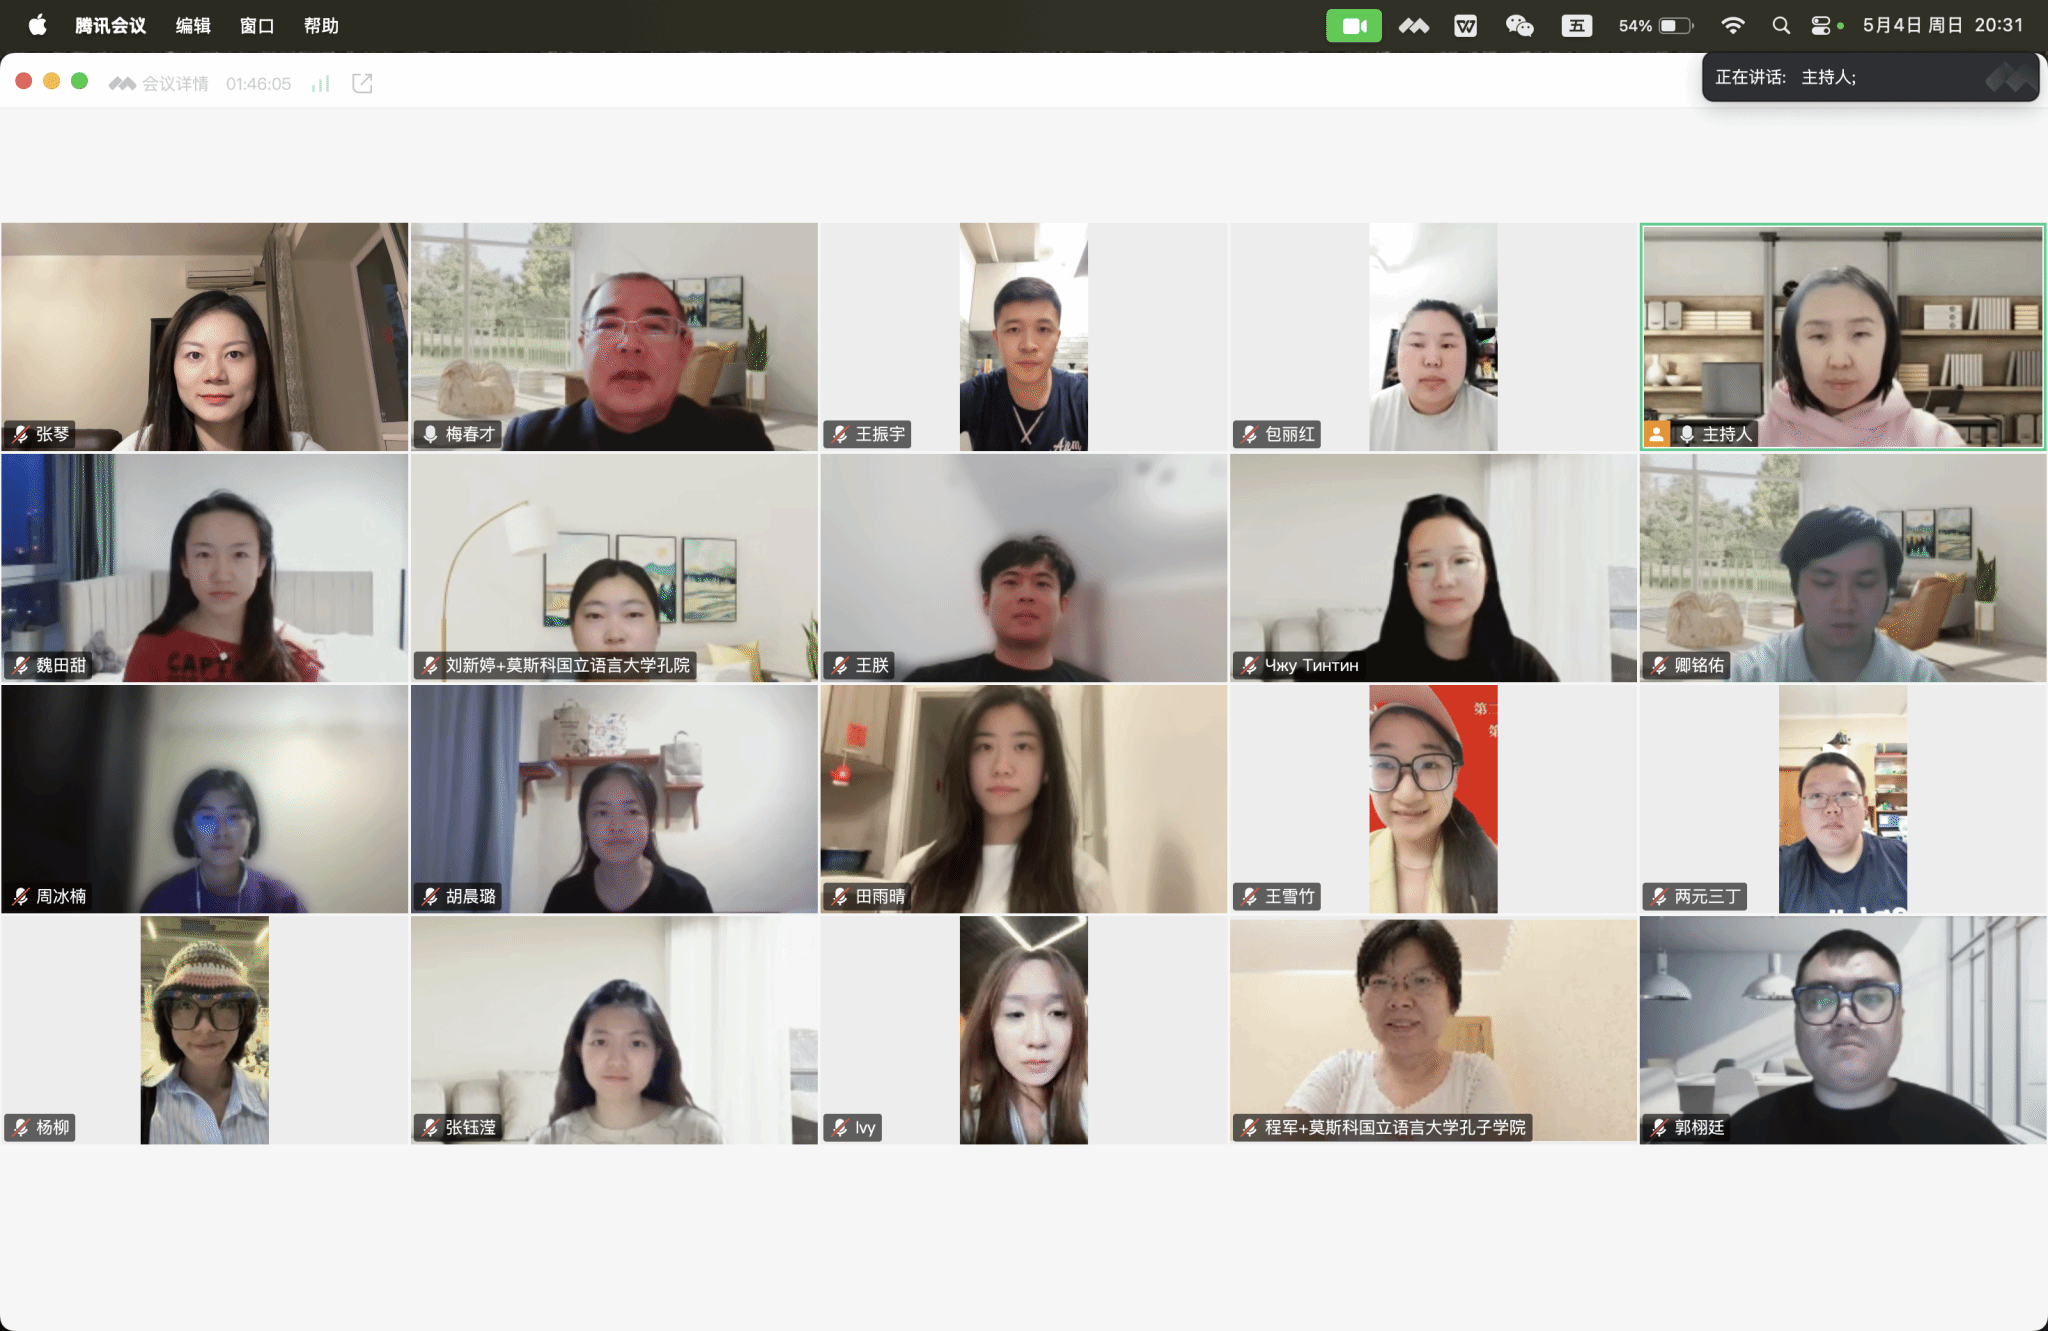Select 王雪竹's video tile

click(x=1433, y=799)
